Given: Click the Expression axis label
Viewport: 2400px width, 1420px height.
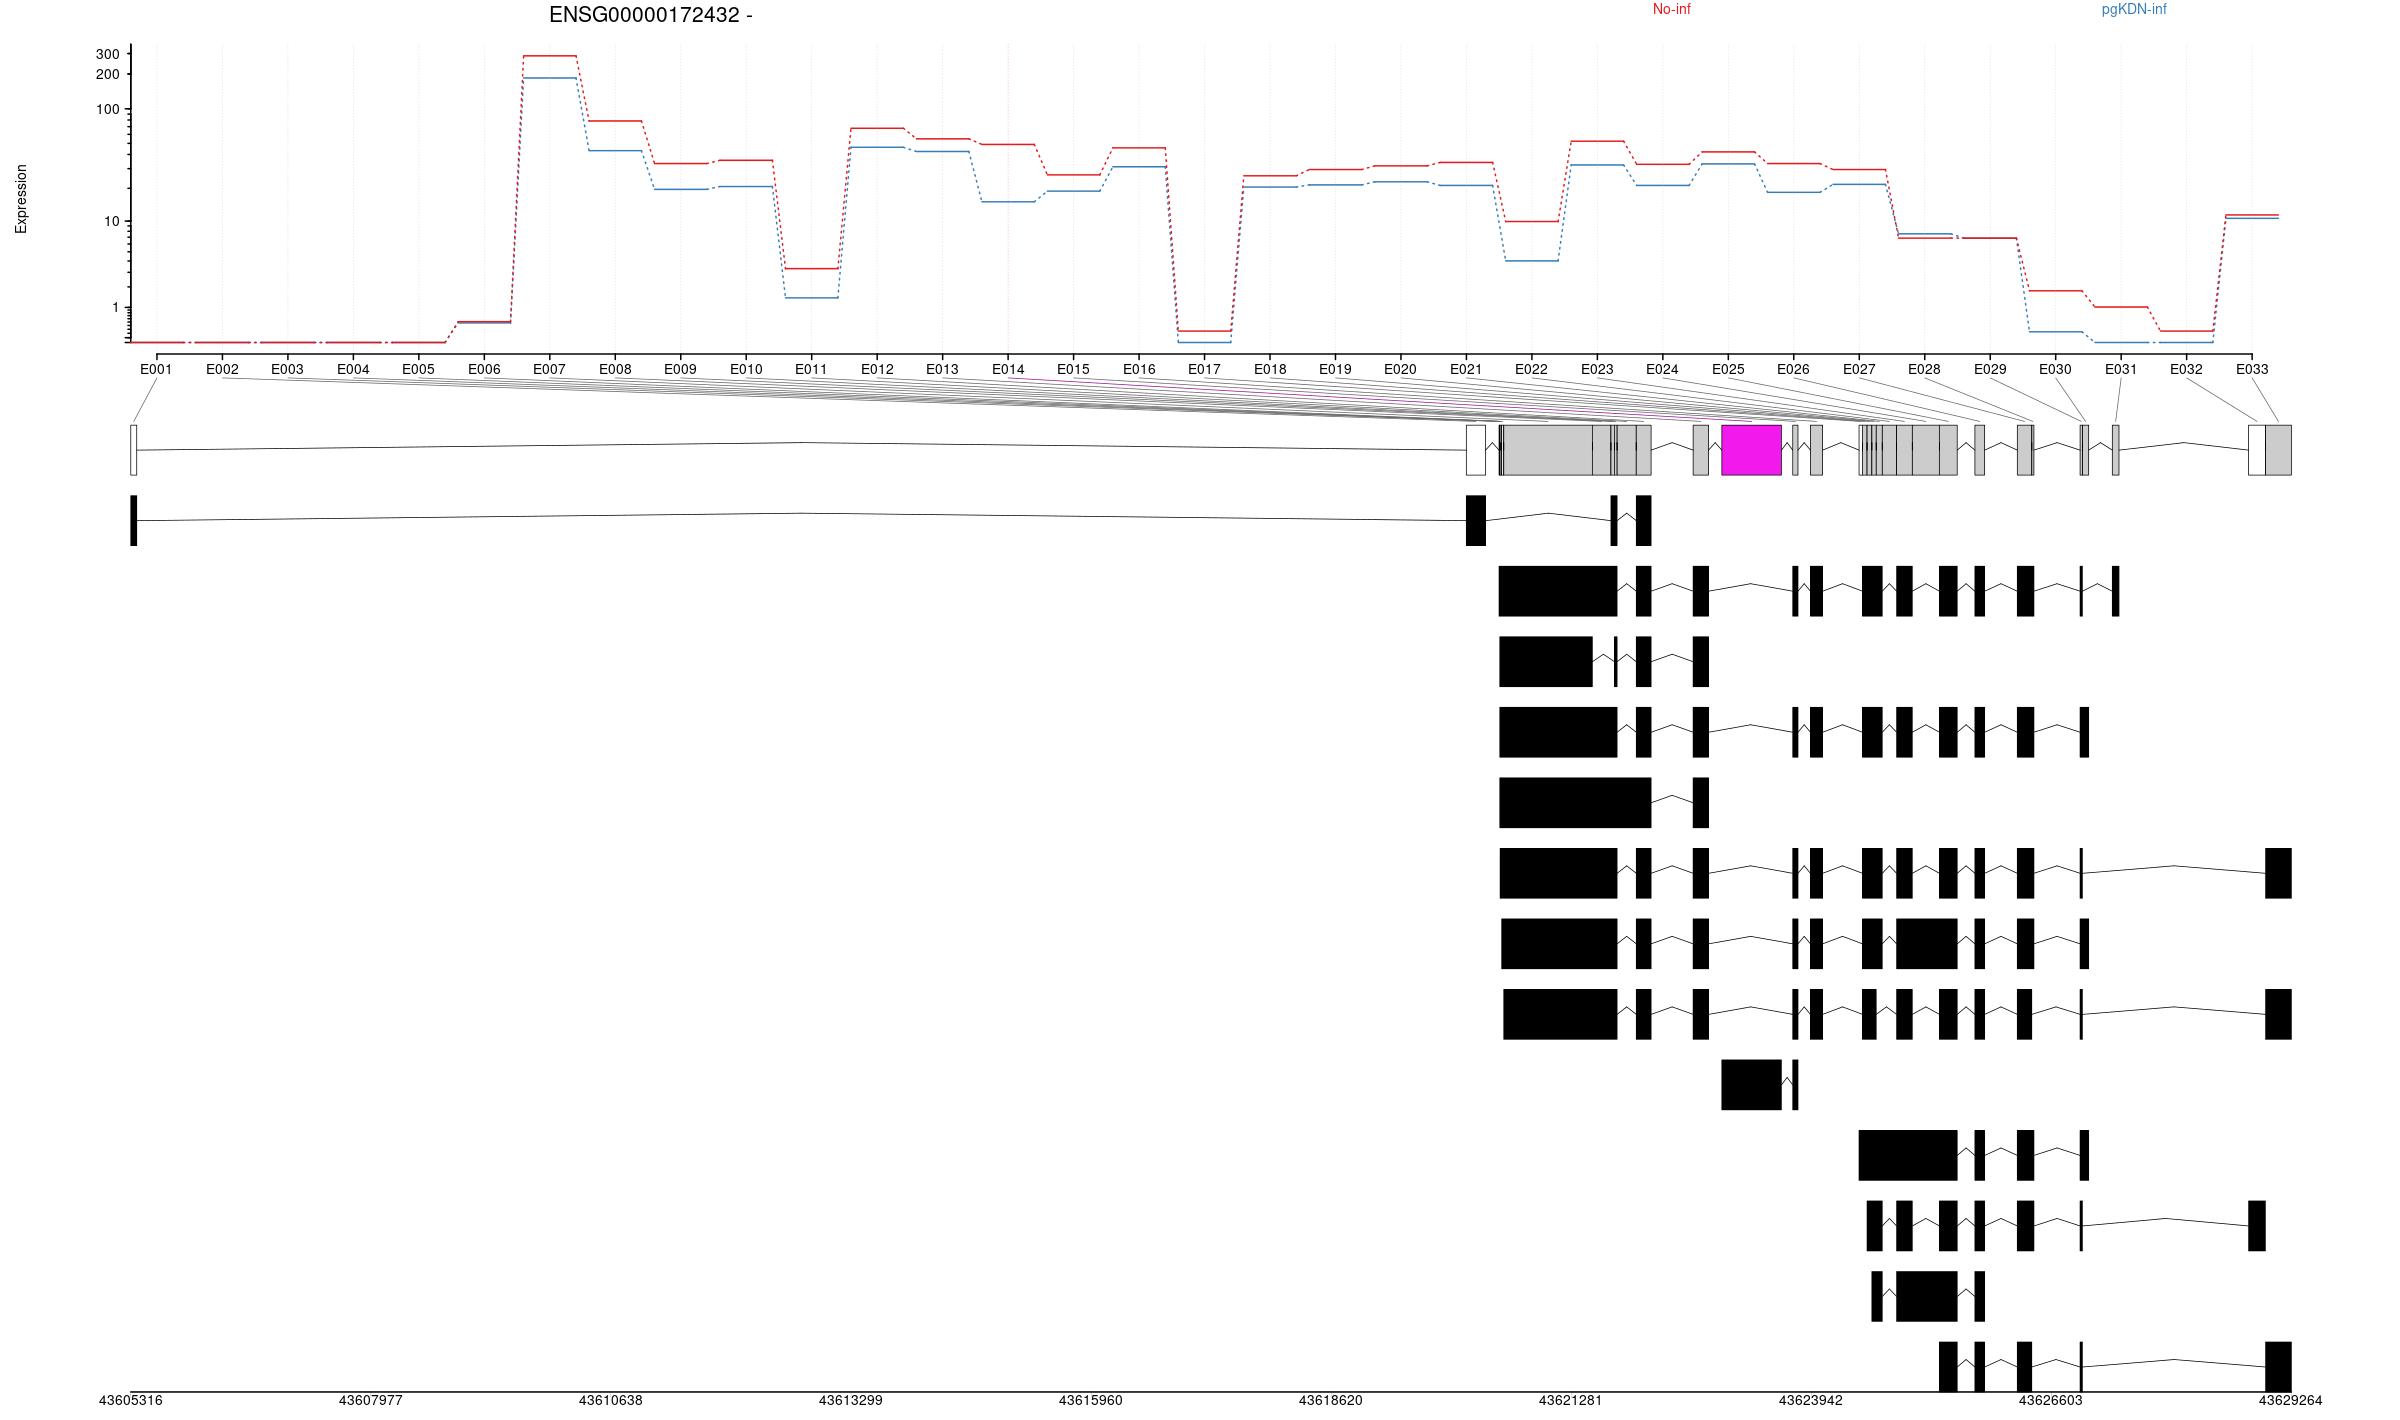Looking at the screenshot, I should (x=21, y=199).
